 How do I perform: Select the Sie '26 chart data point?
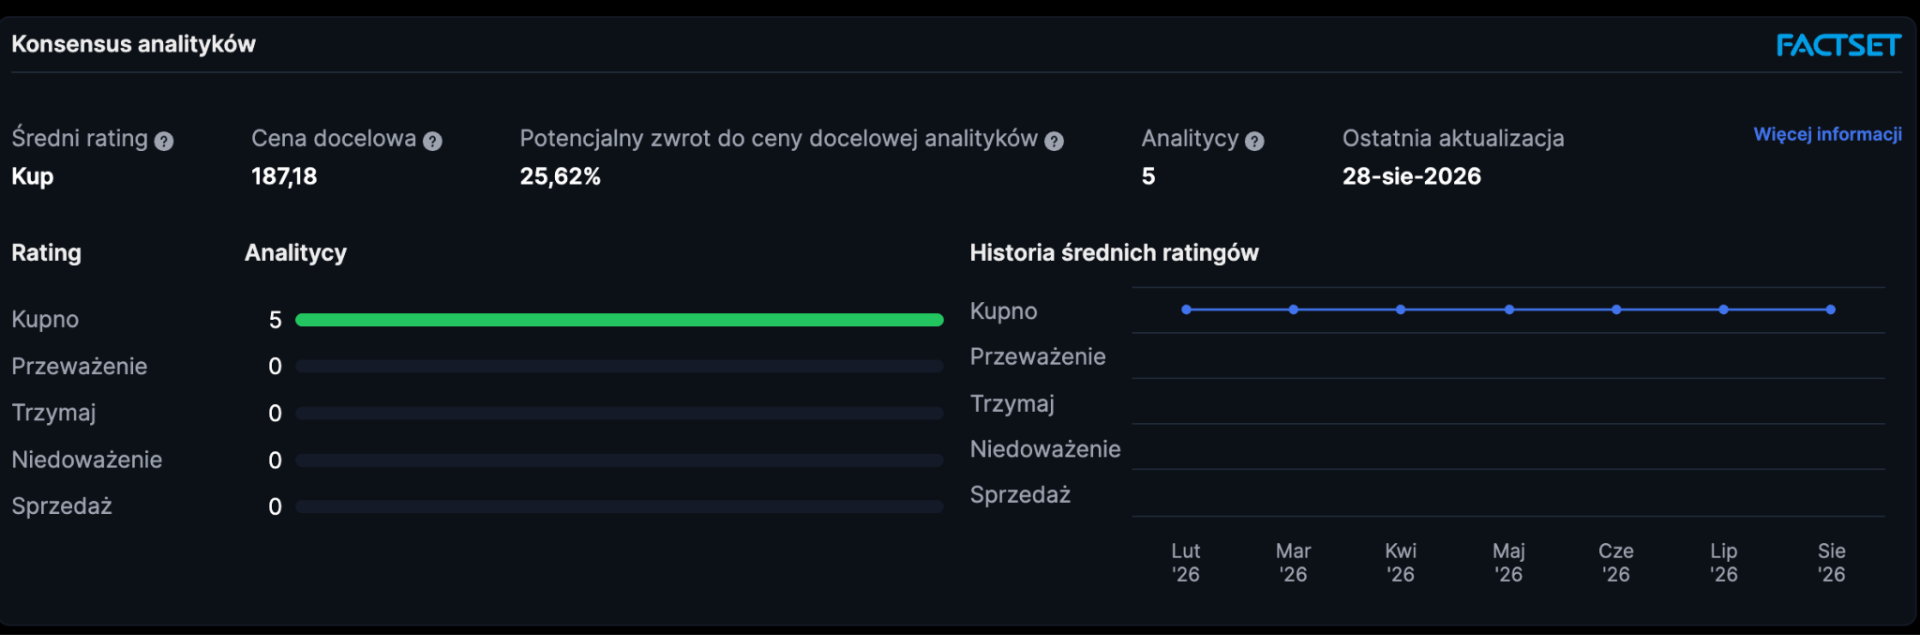1831,310
